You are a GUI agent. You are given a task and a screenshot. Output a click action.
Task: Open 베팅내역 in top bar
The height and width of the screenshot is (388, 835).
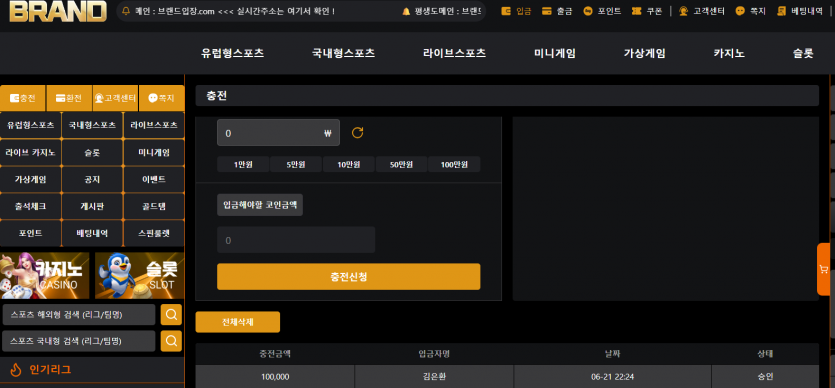[x=800, y=11]
